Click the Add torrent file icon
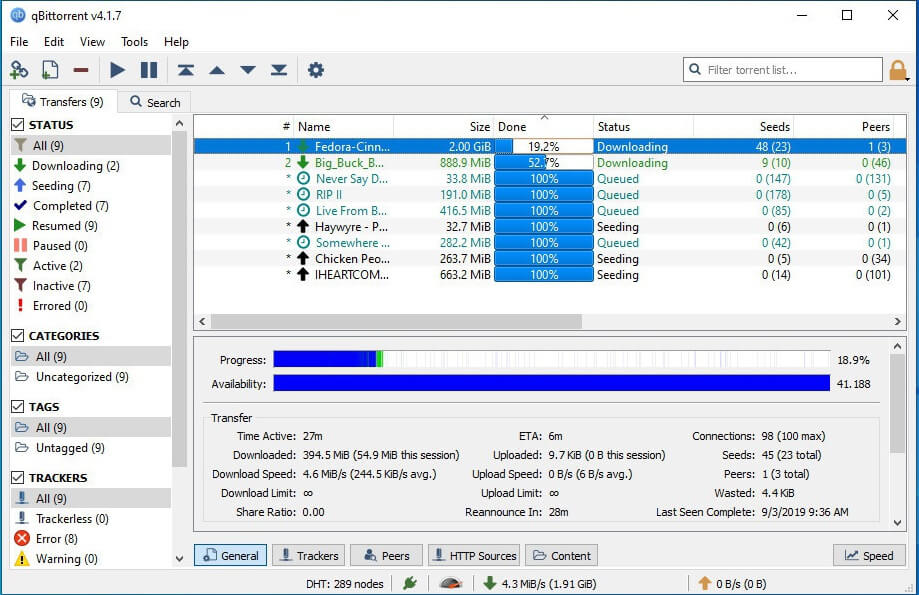919x595 pixels. (x=50, y=70)
